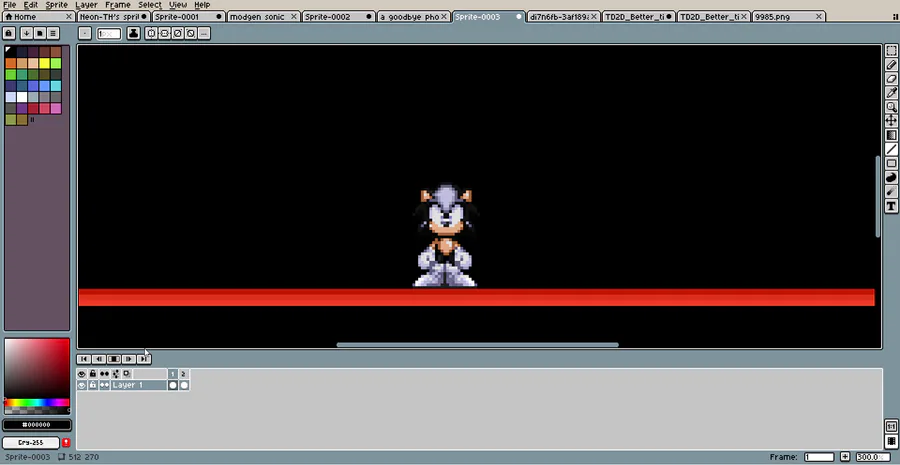Play the animation
900x465 pixels.
tap(114, 359)
